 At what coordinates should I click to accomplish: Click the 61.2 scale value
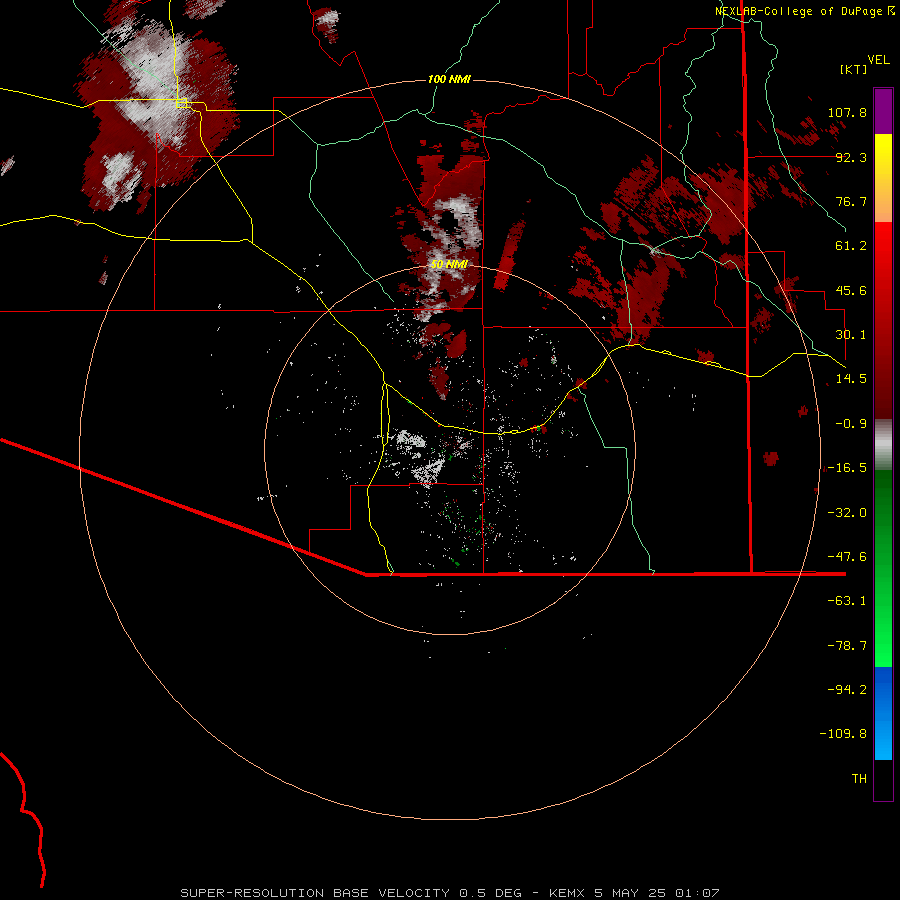[851, 246]
